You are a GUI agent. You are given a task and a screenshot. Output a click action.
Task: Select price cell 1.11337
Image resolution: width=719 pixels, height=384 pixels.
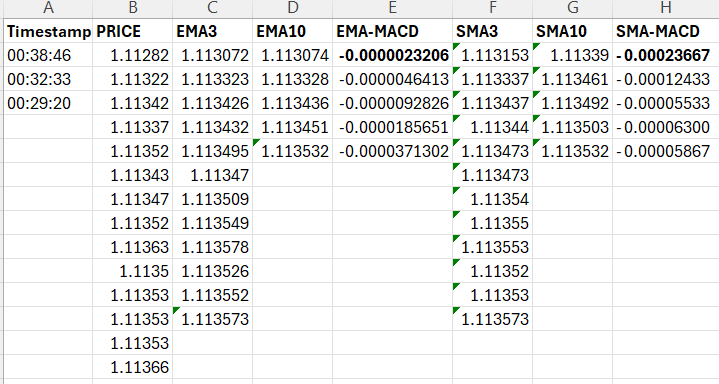133,127
